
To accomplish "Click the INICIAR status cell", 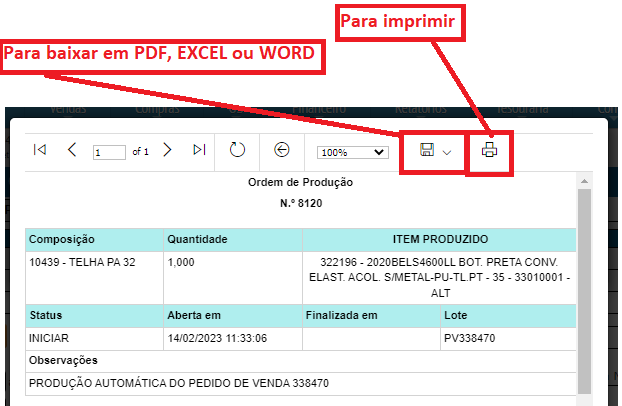I will (x=51, y=338).
